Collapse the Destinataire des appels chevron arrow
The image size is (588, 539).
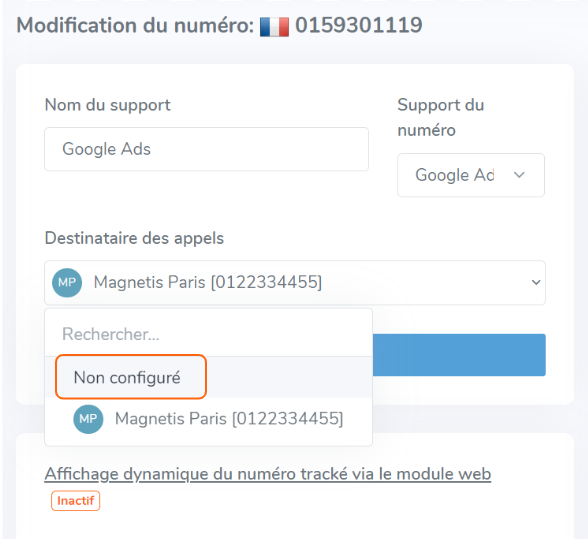pos(536,282)
